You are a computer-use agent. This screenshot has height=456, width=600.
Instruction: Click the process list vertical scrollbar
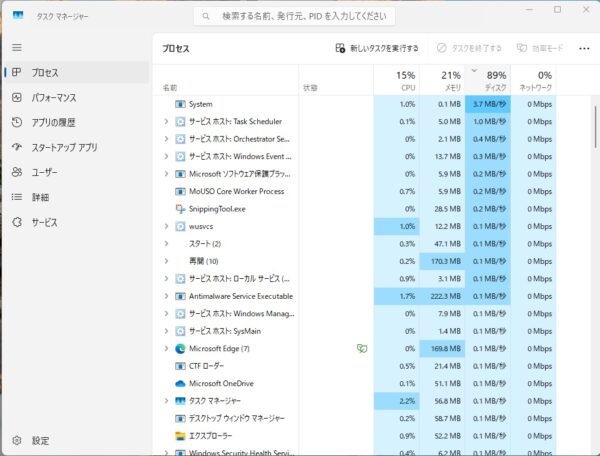[x=595, y=127]
